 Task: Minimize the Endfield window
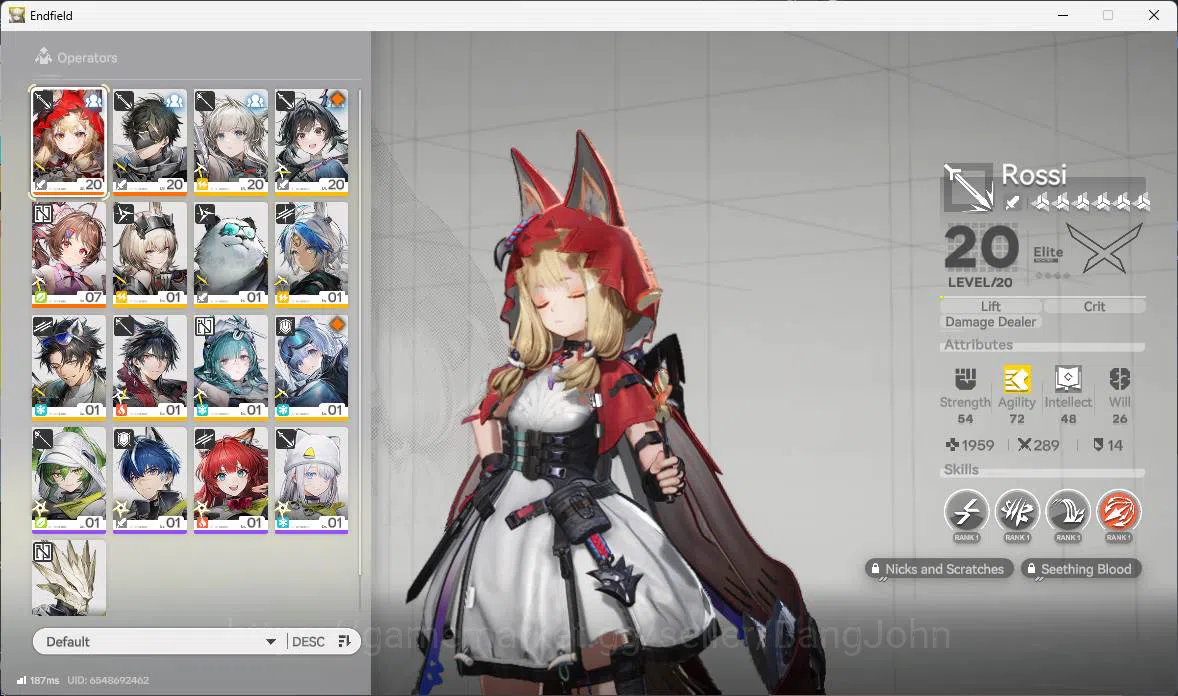tap(1063, 15)
